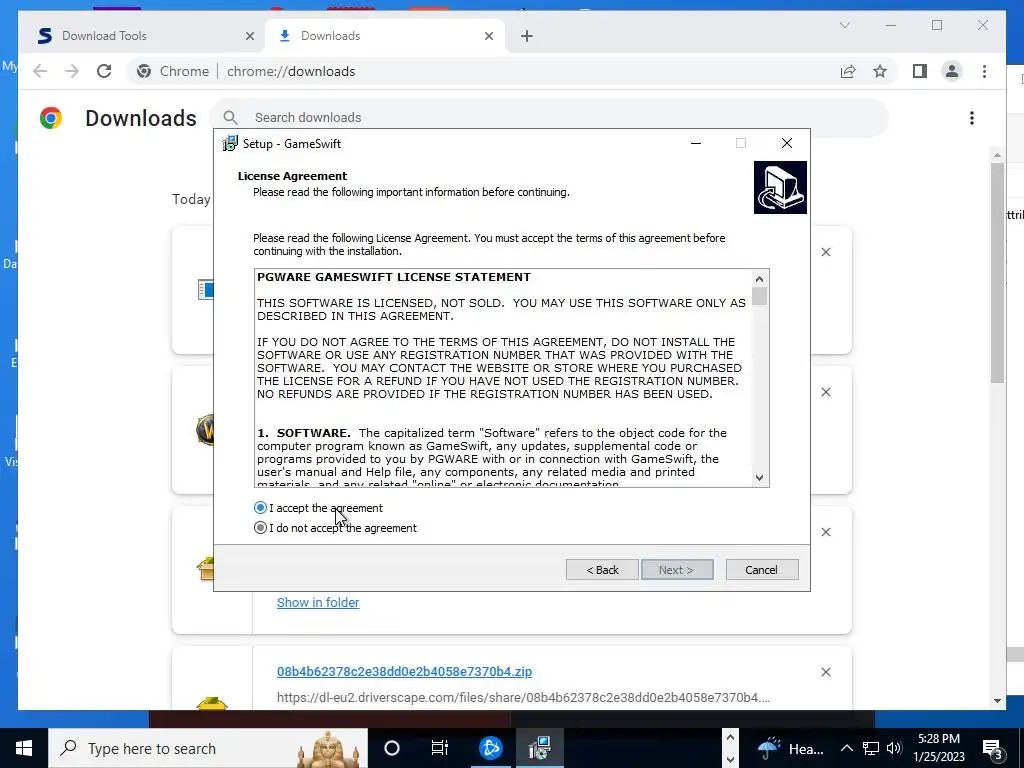1024x768 pixels.
Task: Open the Chrome profile avatar menu
Action: click(x=952, y=71)
